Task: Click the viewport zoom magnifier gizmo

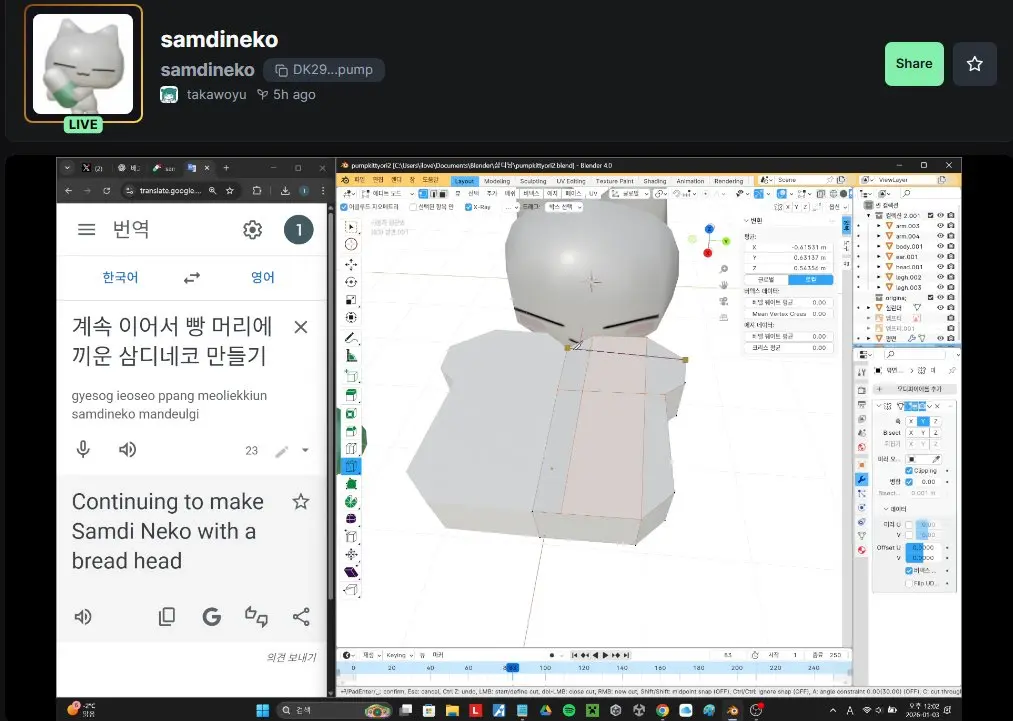Action: pos(724,269)
